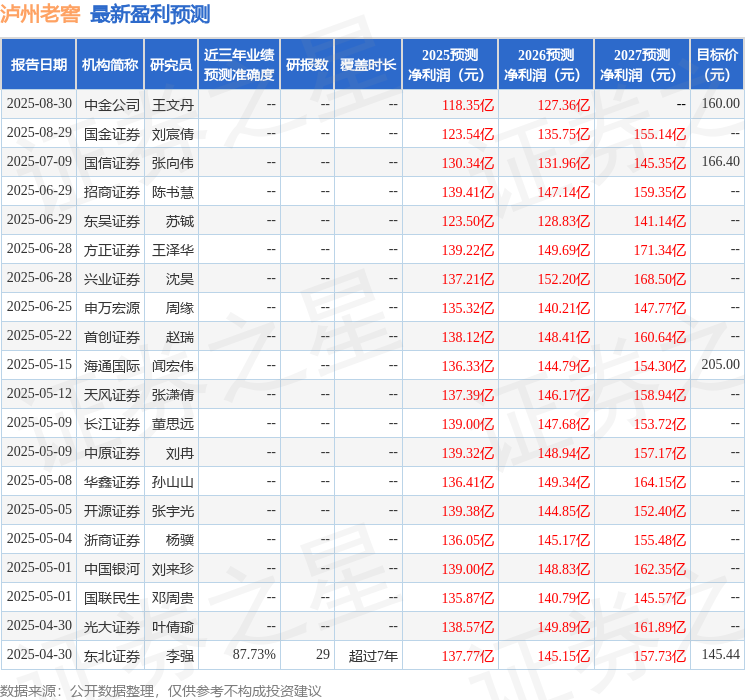Screen dimensions: 745x700
Task: Click the 研报数 column header
Action: (307, 65)
